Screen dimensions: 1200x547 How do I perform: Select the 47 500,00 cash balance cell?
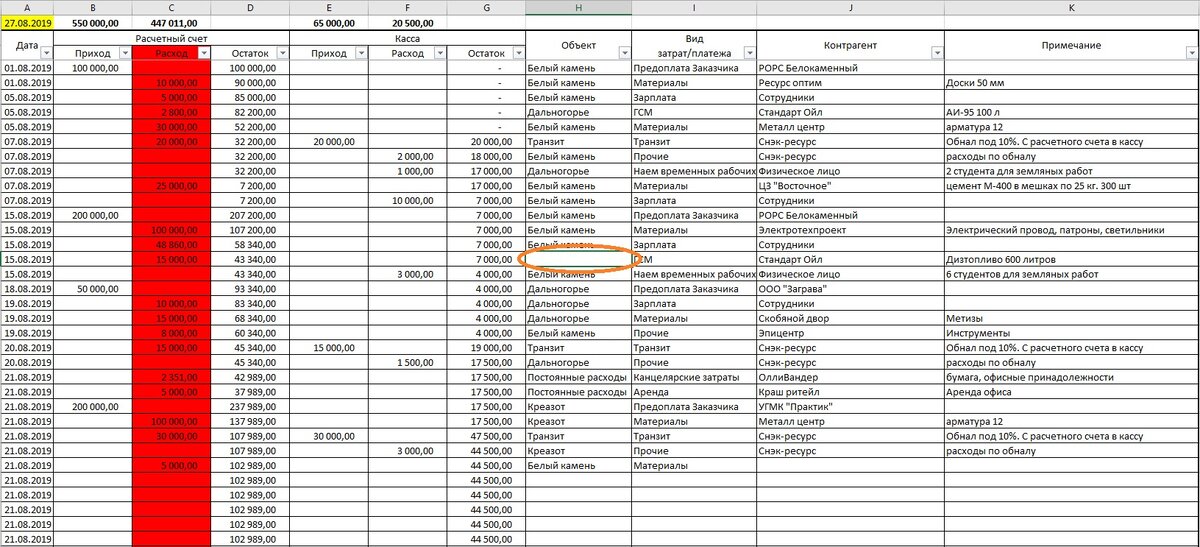pos(486,436)
